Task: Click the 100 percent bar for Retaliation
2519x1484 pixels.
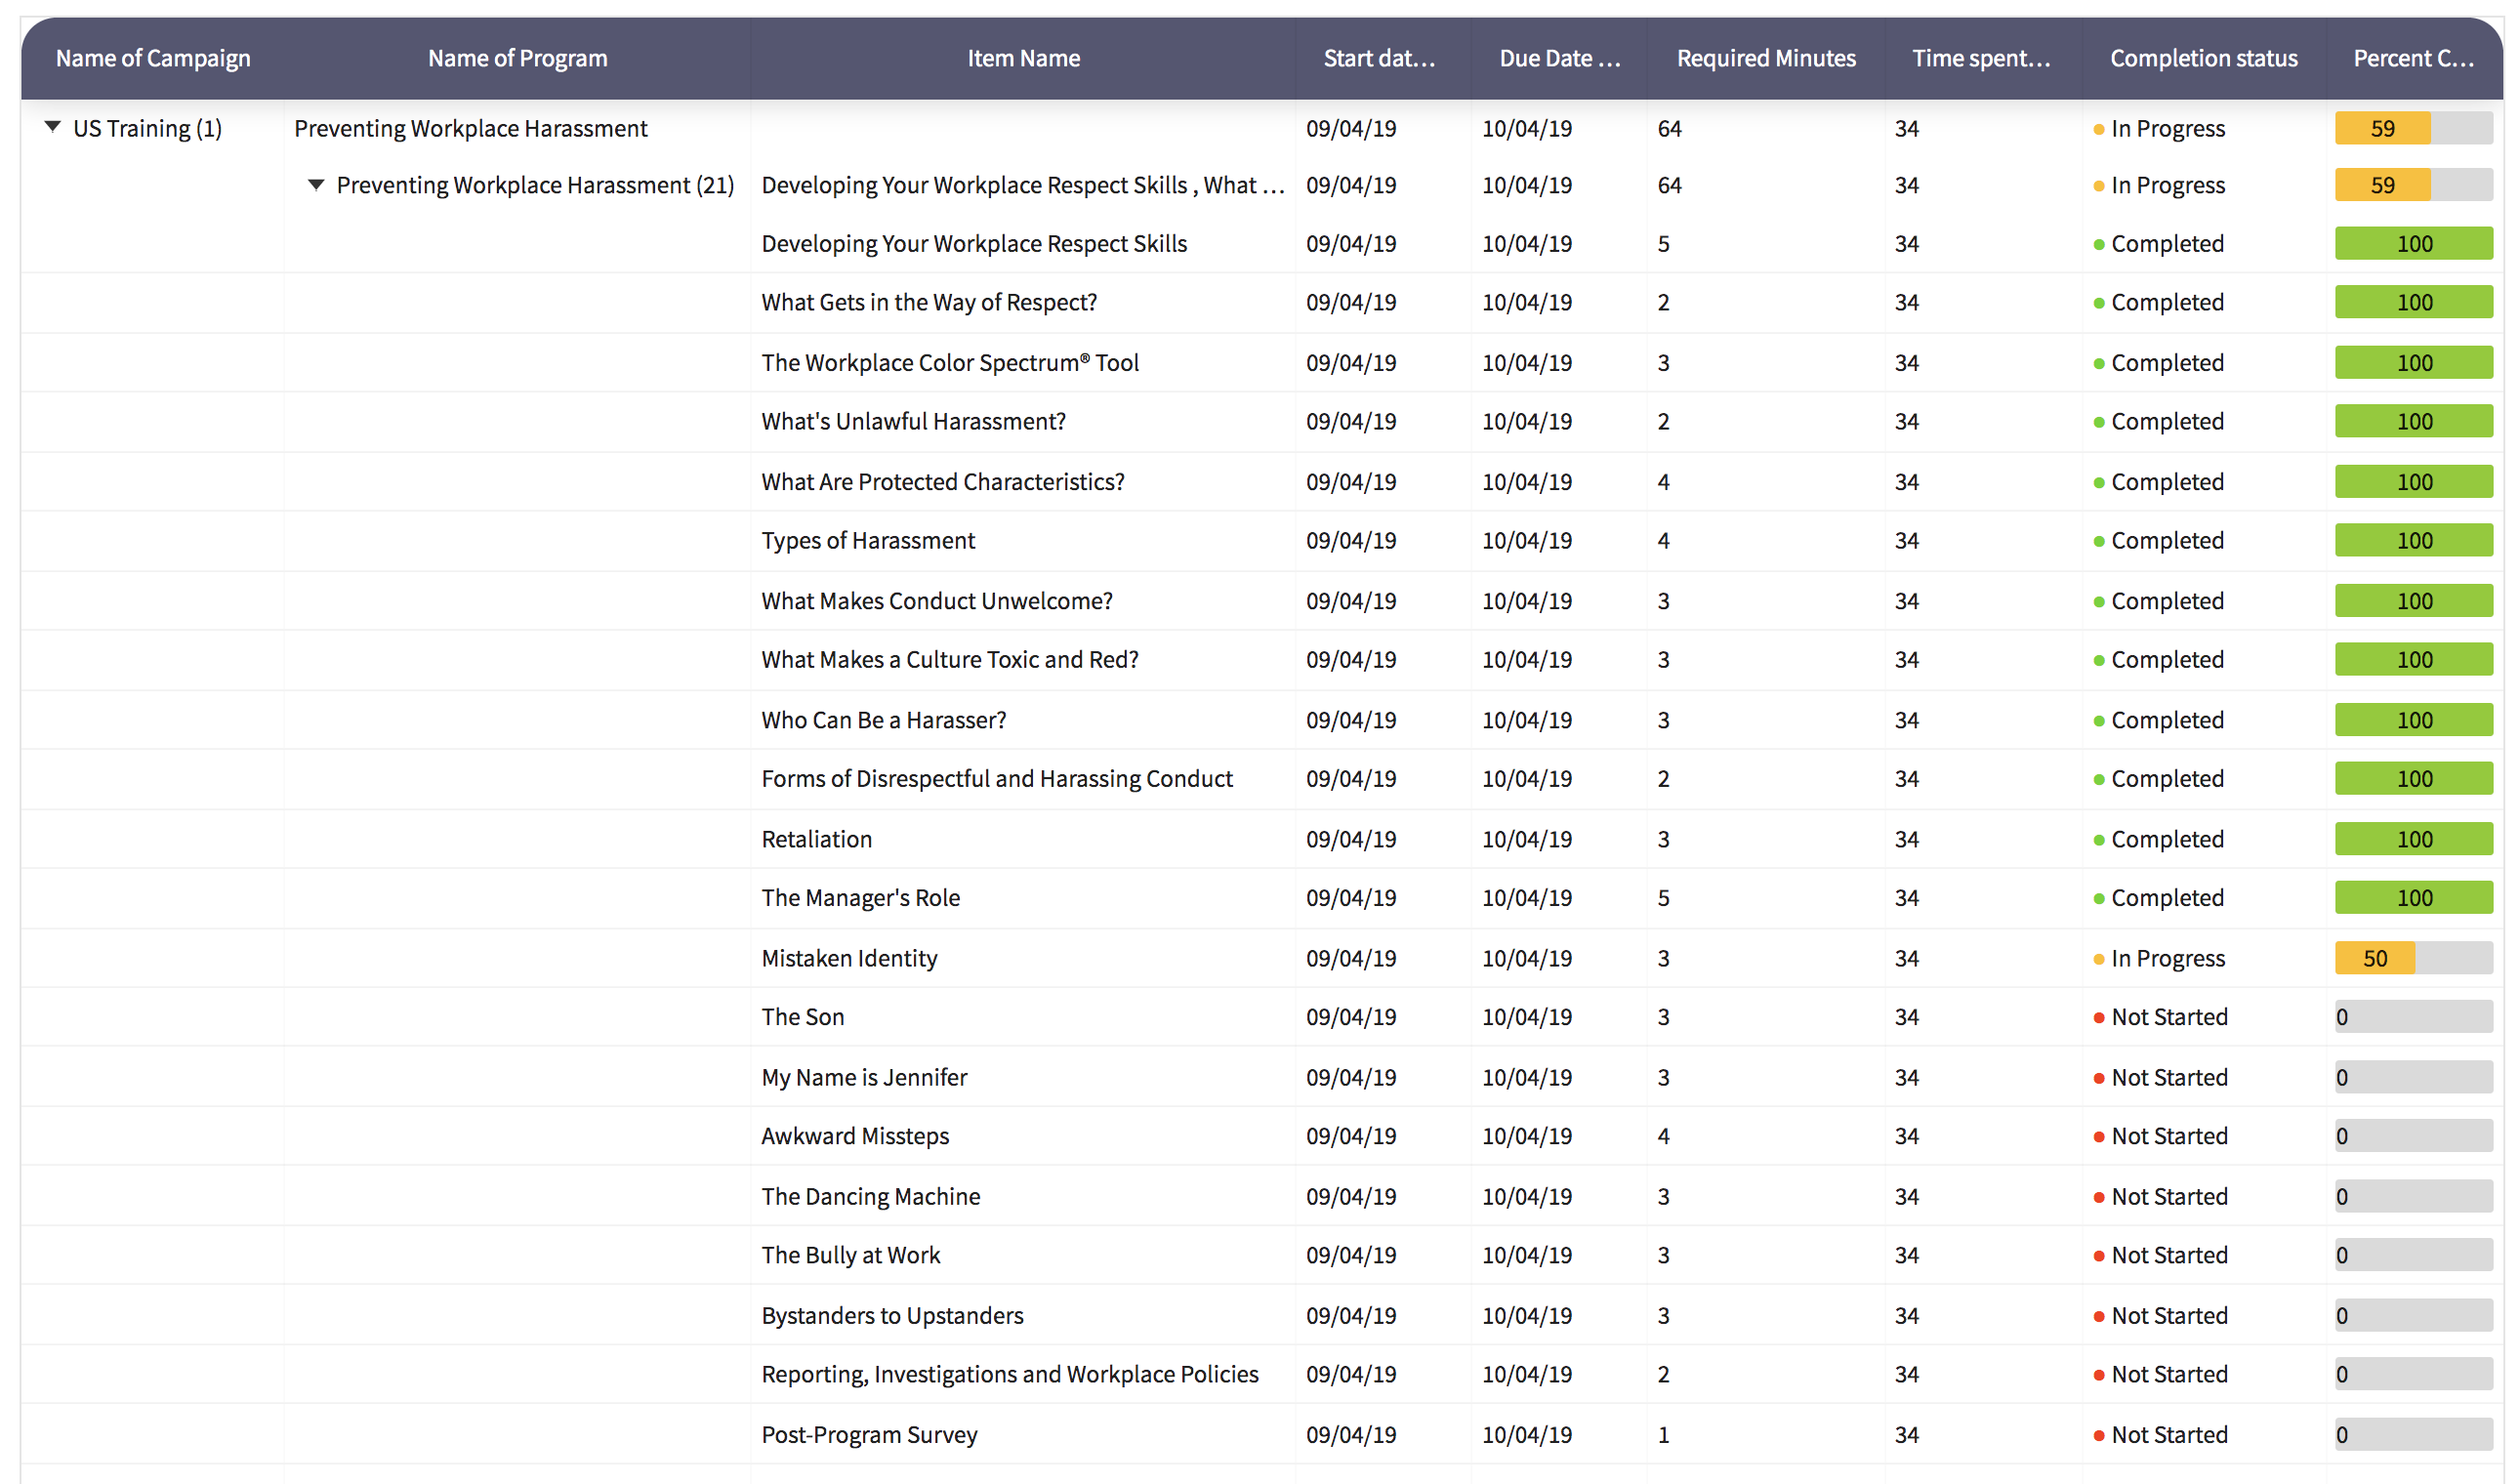Action: 2413,839
